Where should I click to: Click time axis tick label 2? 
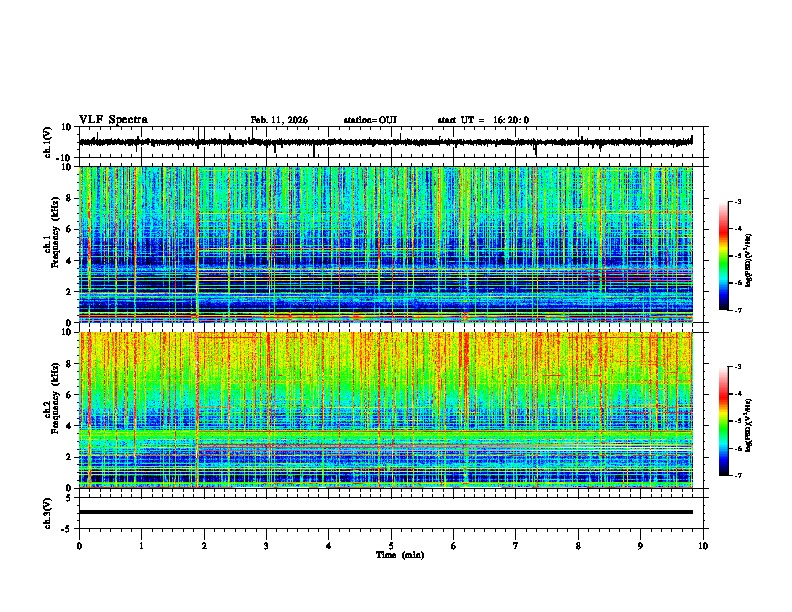(x=204, y=546)
